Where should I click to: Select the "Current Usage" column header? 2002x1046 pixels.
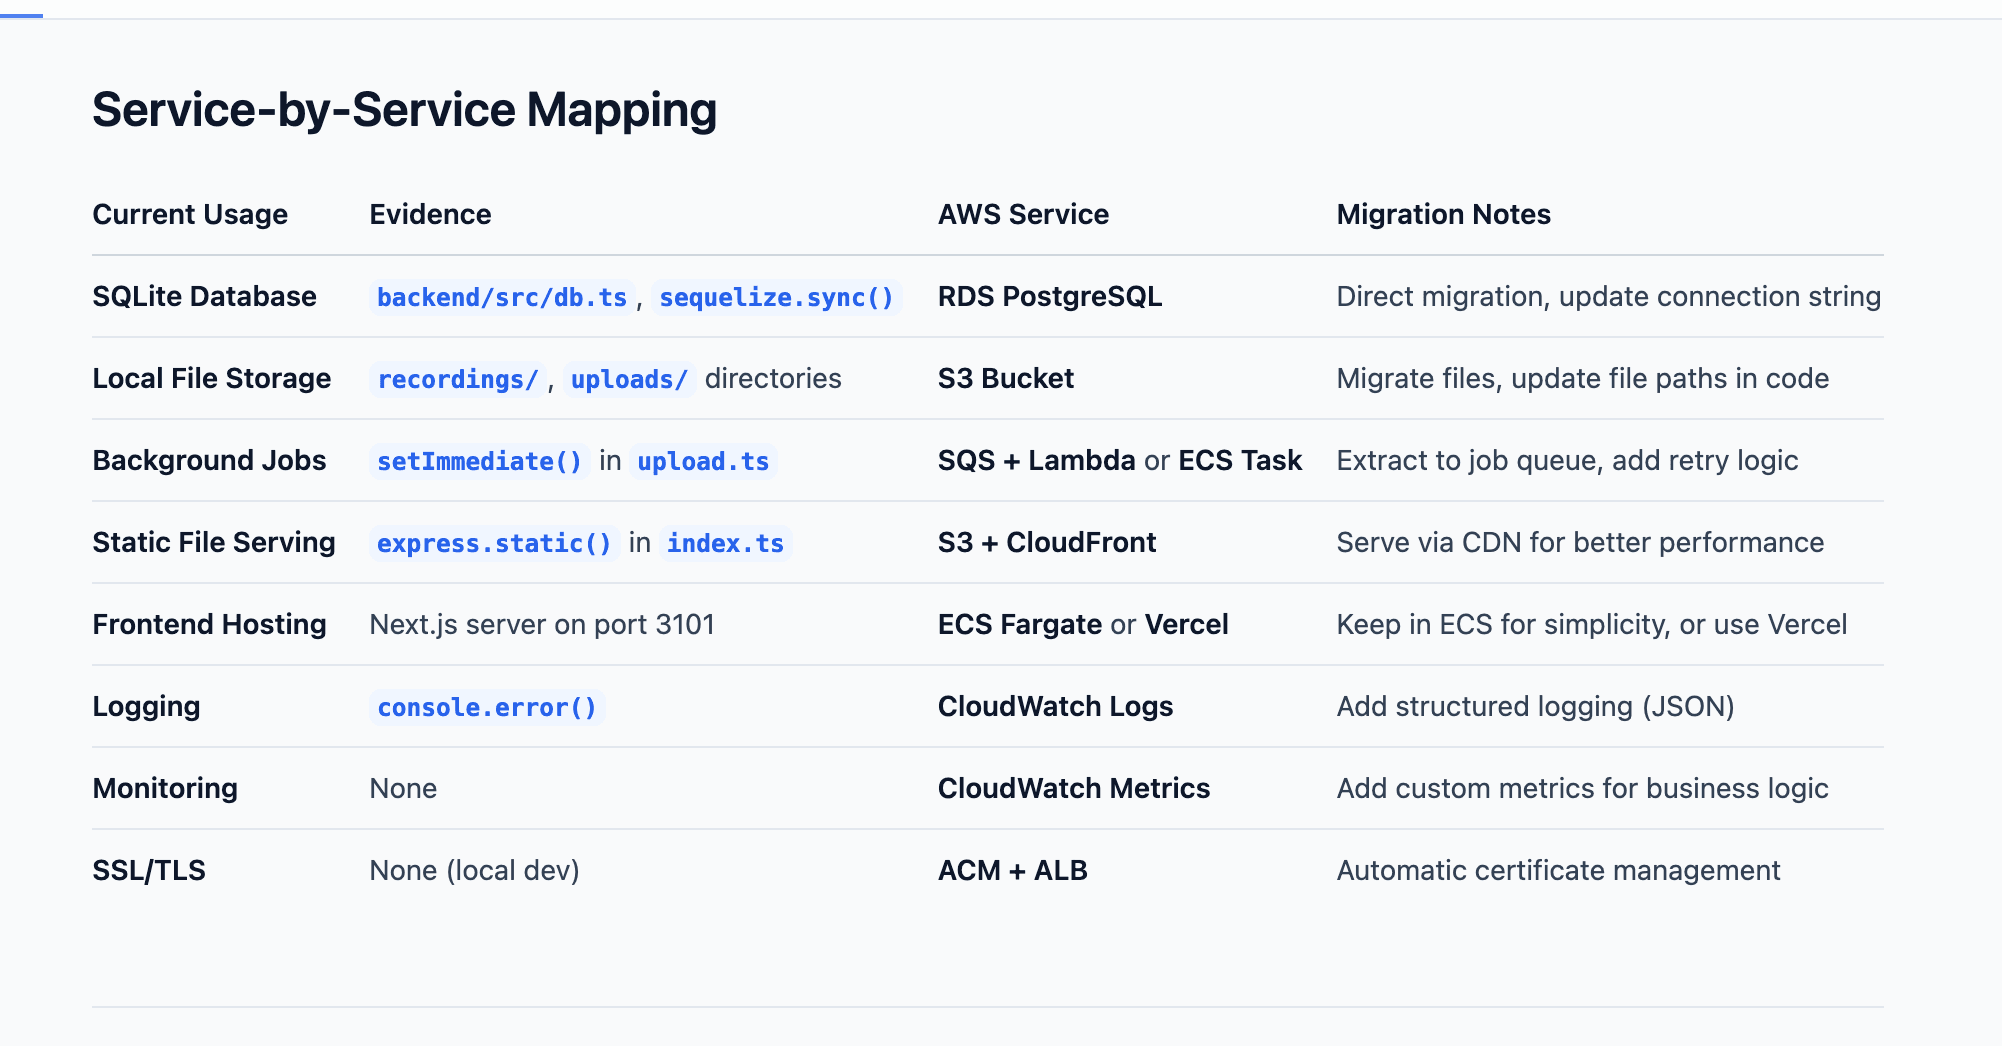pyautogui.click(x=190, y=214)
